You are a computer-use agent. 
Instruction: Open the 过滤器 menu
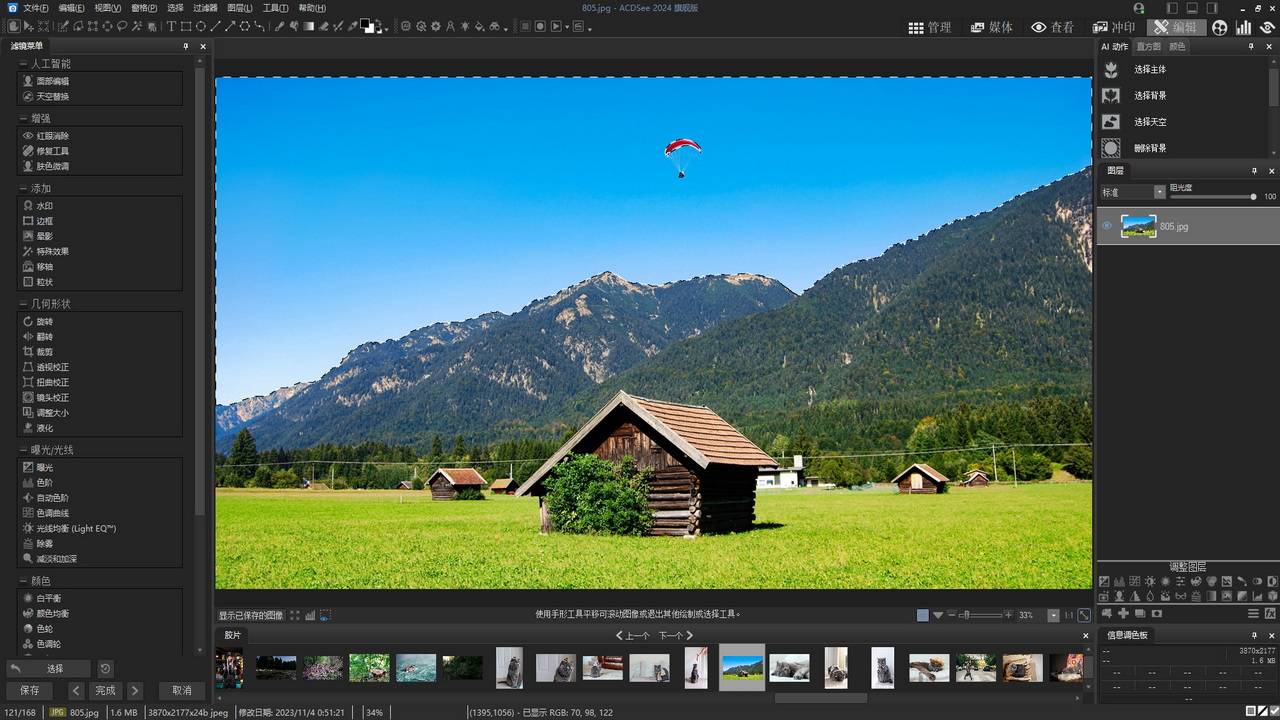205,8
